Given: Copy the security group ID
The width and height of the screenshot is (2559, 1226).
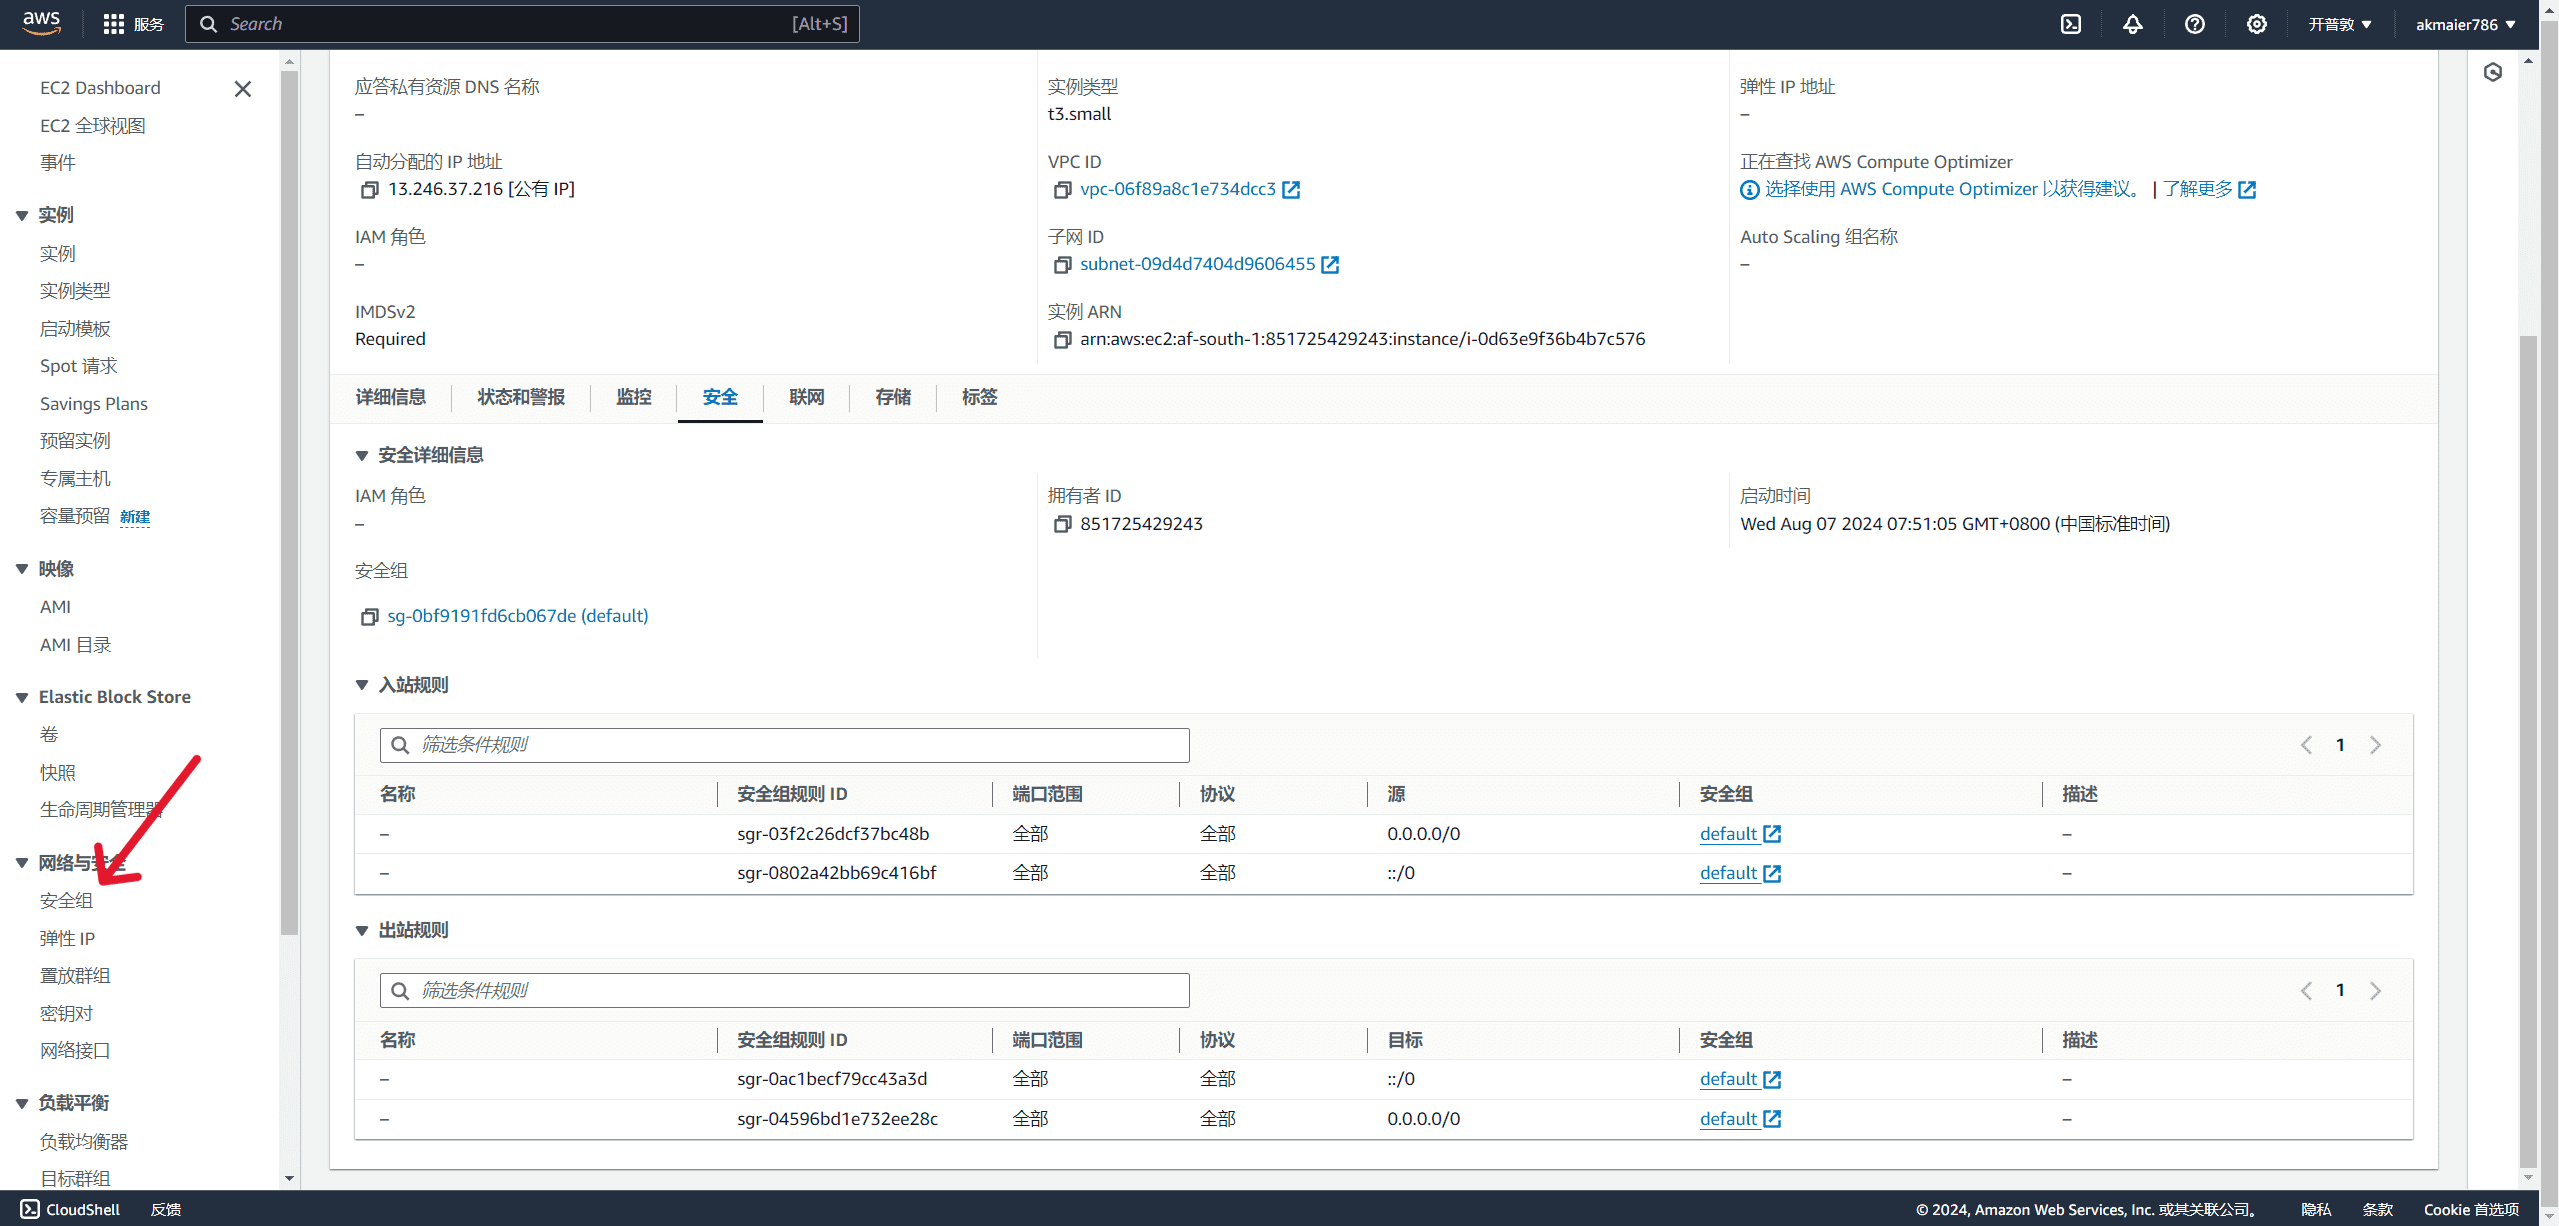Looking at the screenshot, I should pyautogui.click(x=370, y=617).
